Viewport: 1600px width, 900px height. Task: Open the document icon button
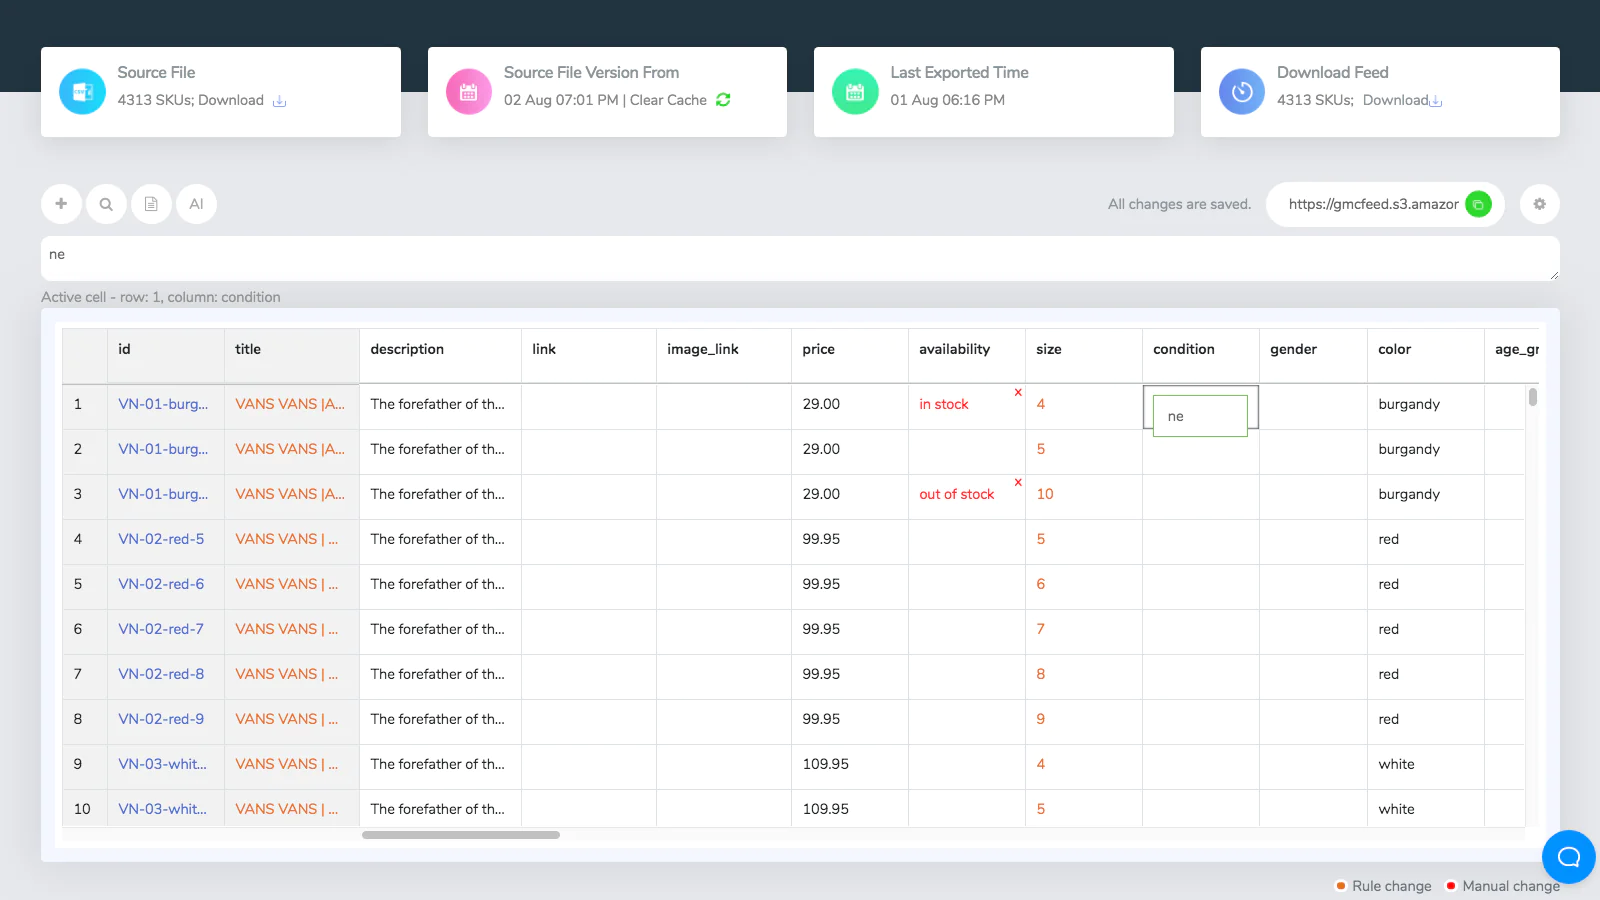coord(151,204)
